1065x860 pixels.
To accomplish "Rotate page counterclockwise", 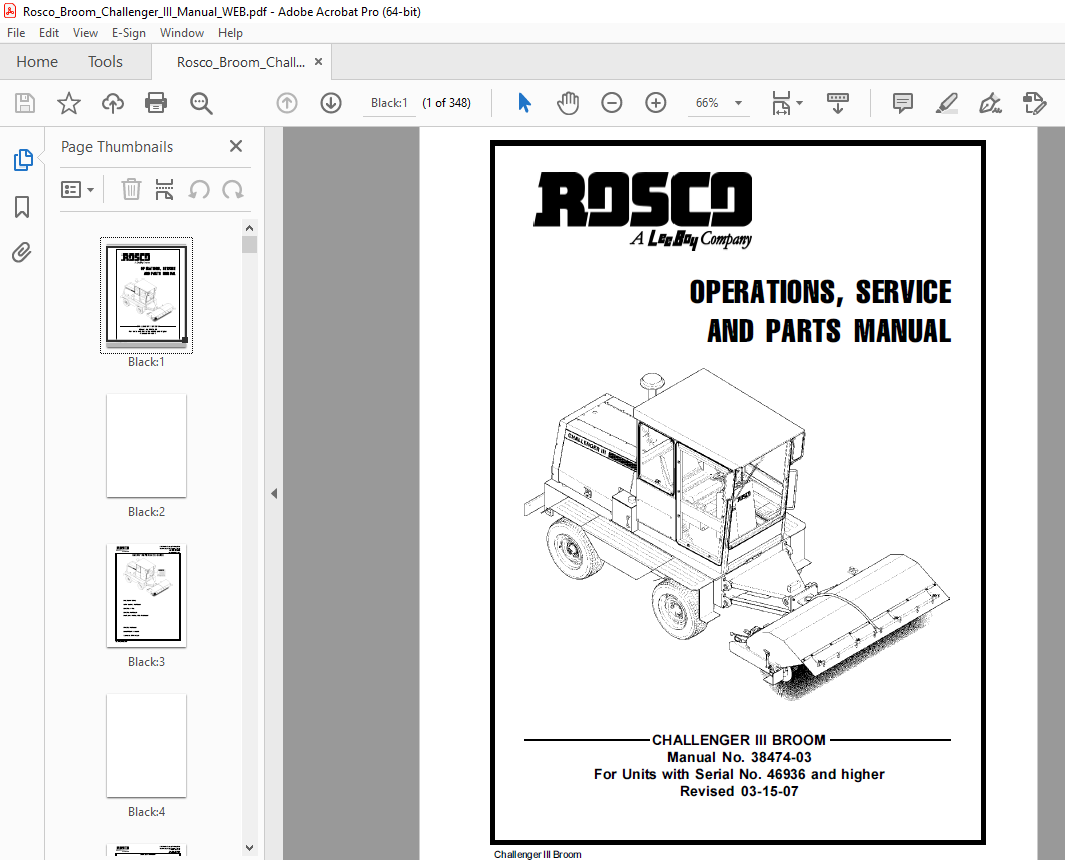I will pyautogui.click(x=199, y=190).
